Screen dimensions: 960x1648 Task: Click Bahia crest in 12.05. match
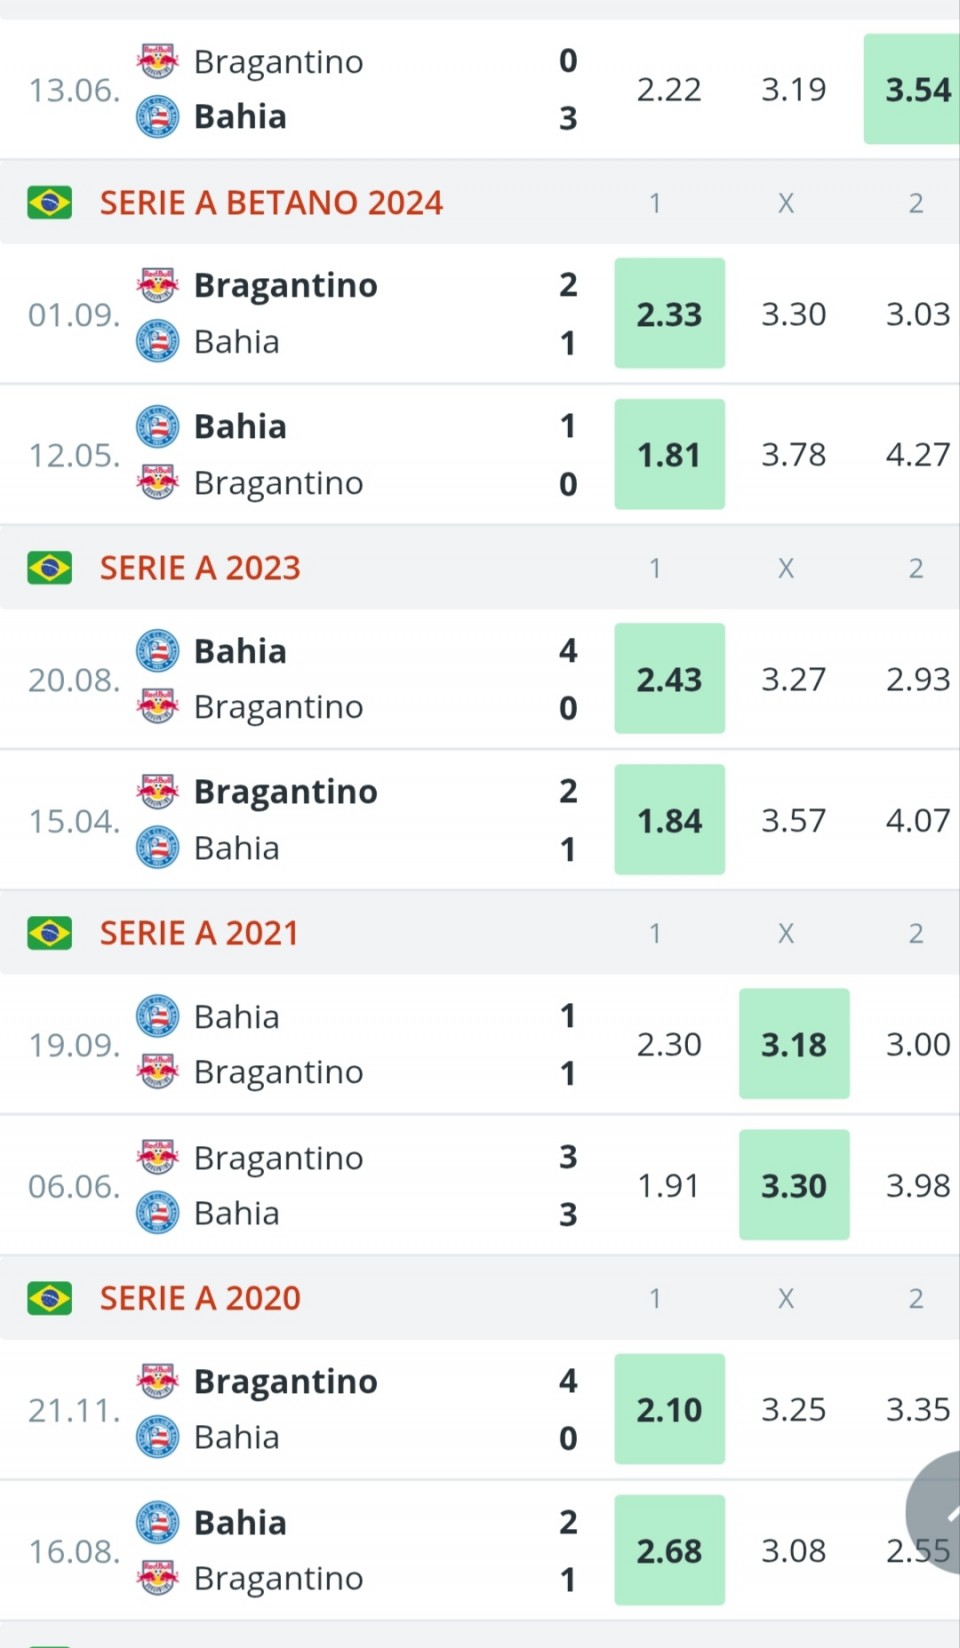click(x=157, y=427)
